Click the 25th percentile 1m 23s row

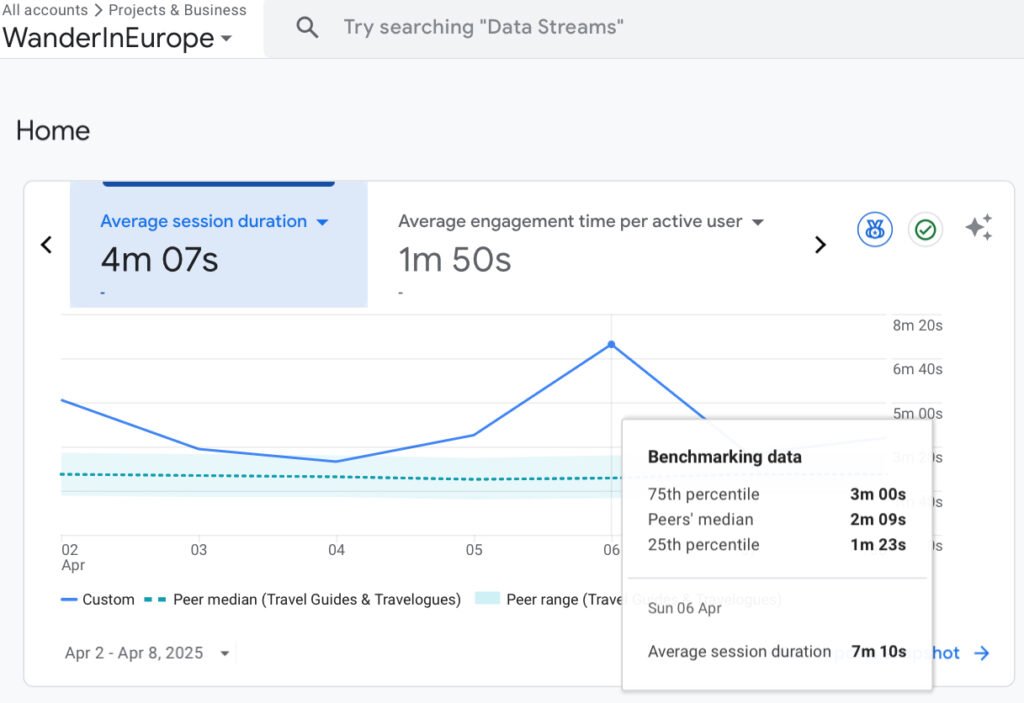tap(776, 545)
